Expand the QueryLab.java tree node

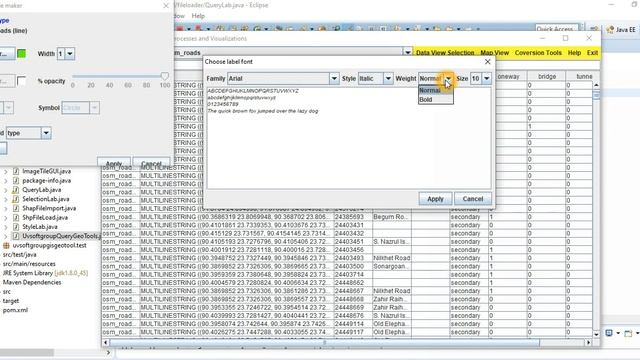pyautogui.click(x=6, y=190)
